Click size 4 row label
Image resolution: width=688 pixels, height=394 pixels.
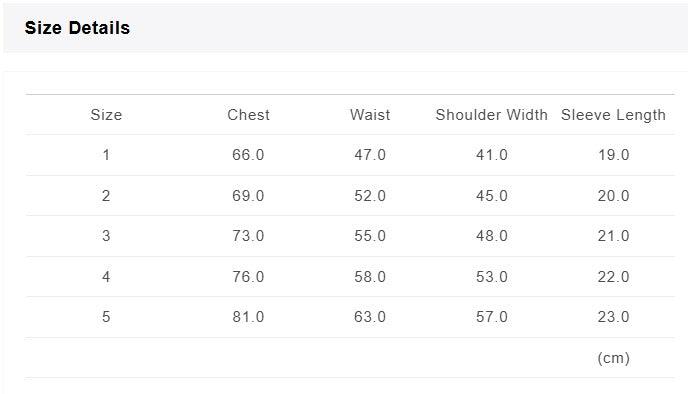(x=106, y=277)
